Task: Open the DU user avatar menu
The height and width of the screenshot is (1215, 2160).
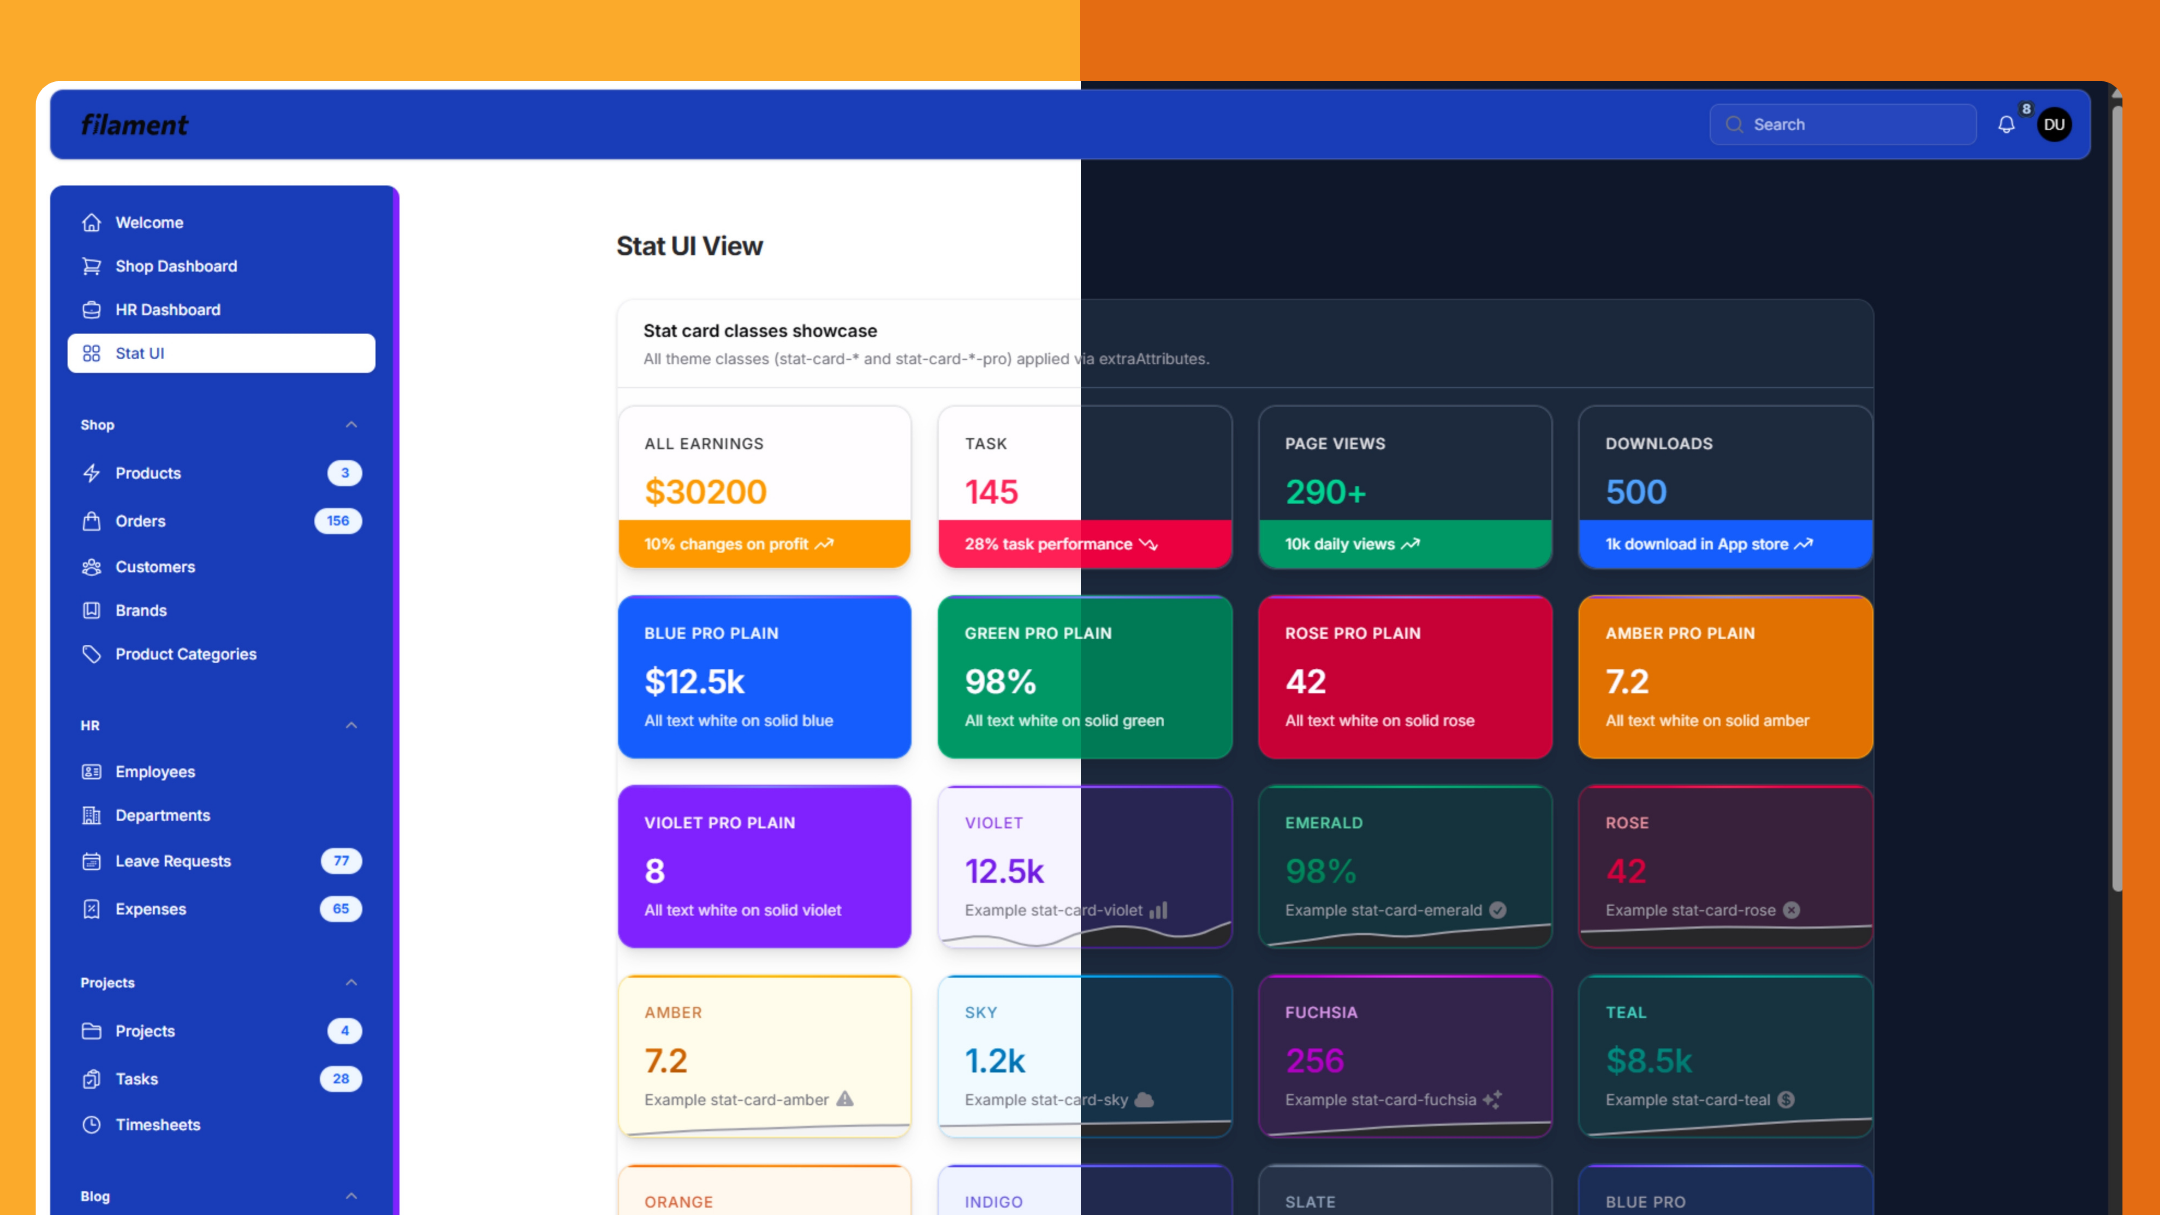Action: [x=2054, y=125]
